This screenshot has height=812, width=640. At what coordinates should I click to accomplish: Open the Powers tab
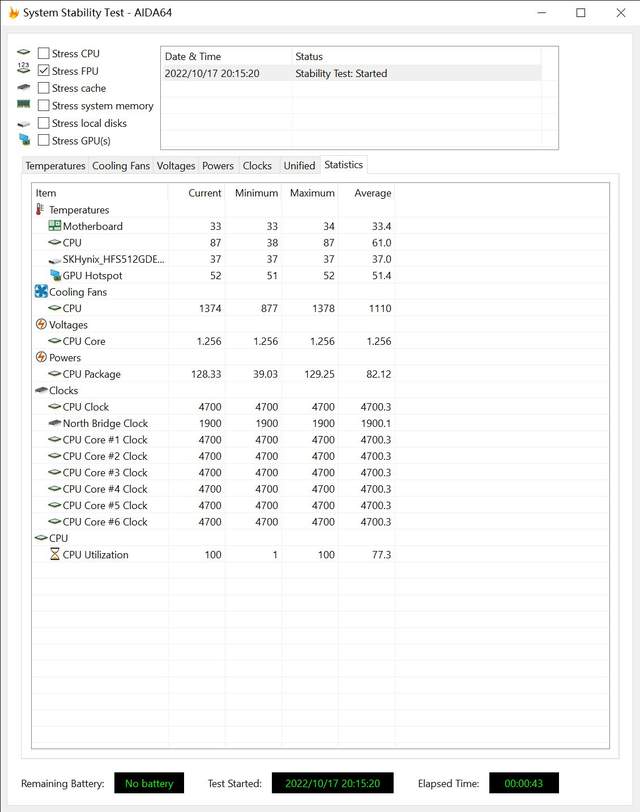tap(218, 166)
